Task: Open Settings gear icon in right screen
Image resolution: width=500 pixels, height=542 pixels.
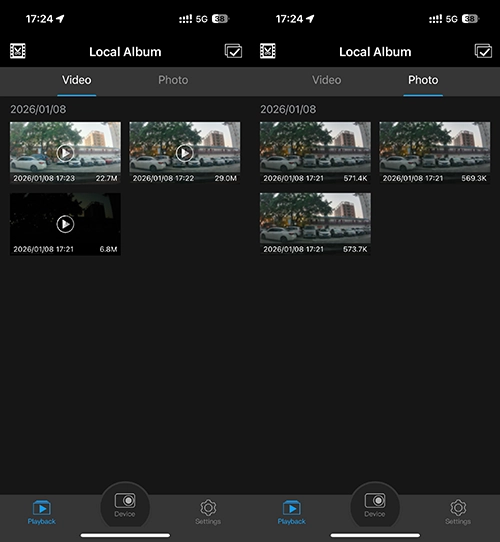Action: pyautogui.click(x=458, y=507)
